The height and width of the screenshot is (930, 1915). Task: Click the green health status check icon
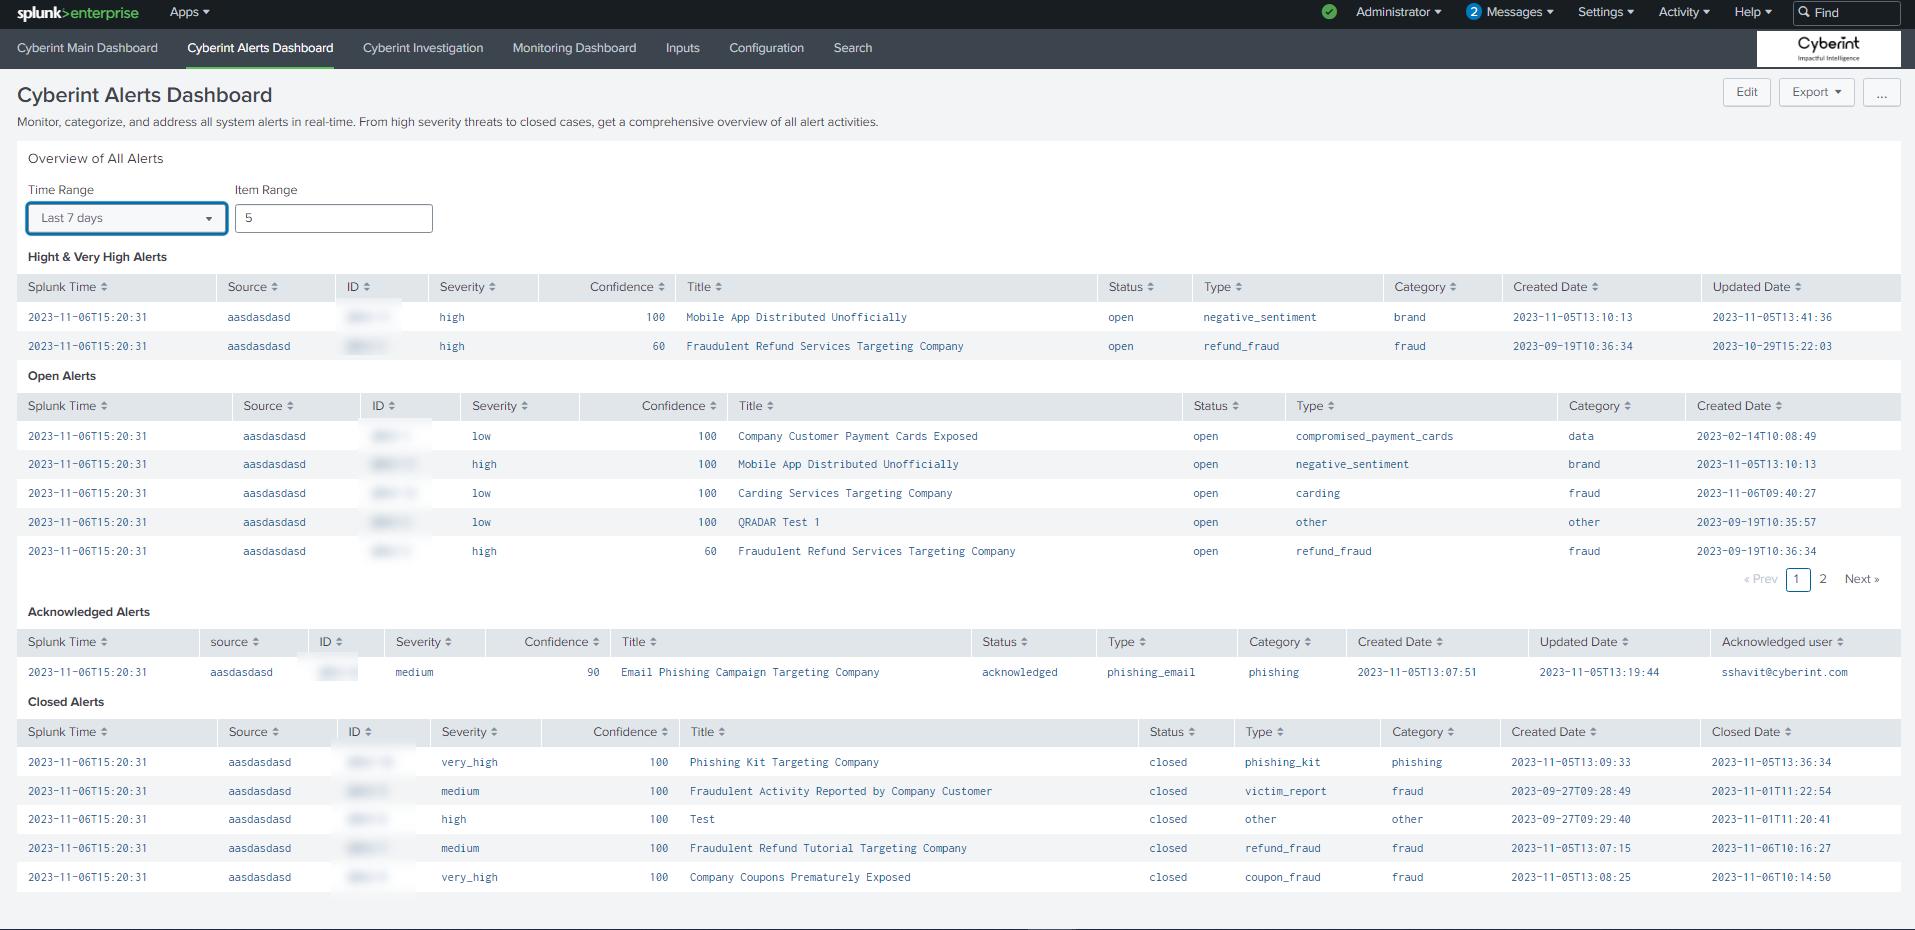coord(1329,12)
